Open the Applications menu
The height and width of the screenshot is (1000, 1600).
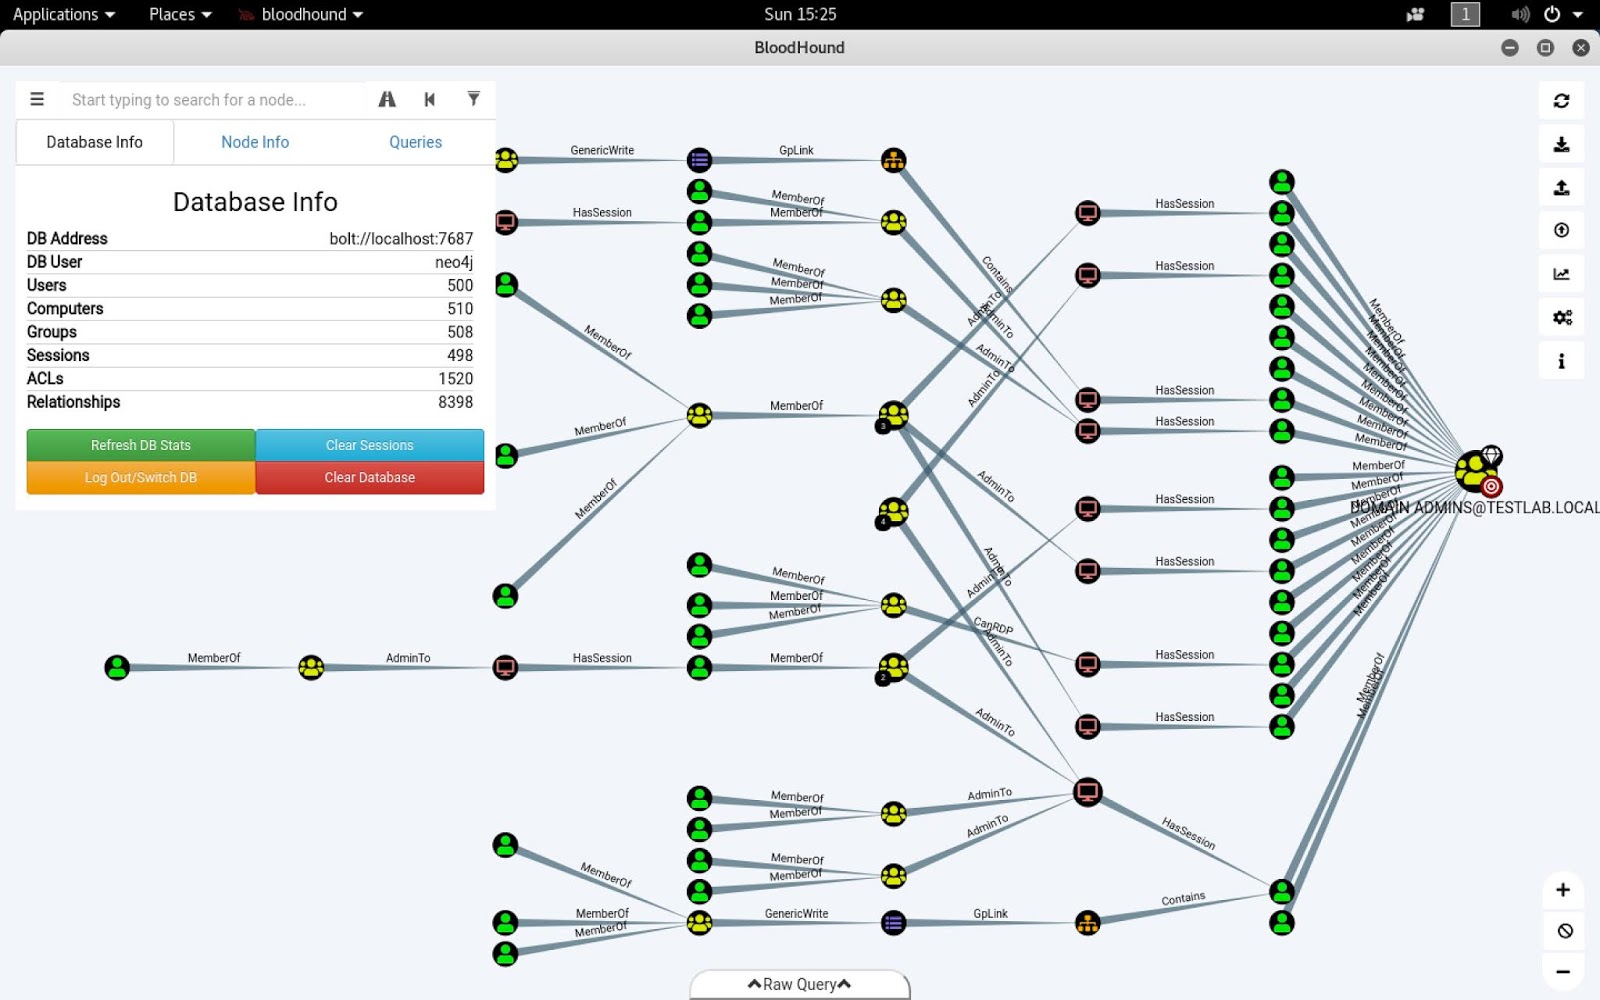tap(56, 14)
